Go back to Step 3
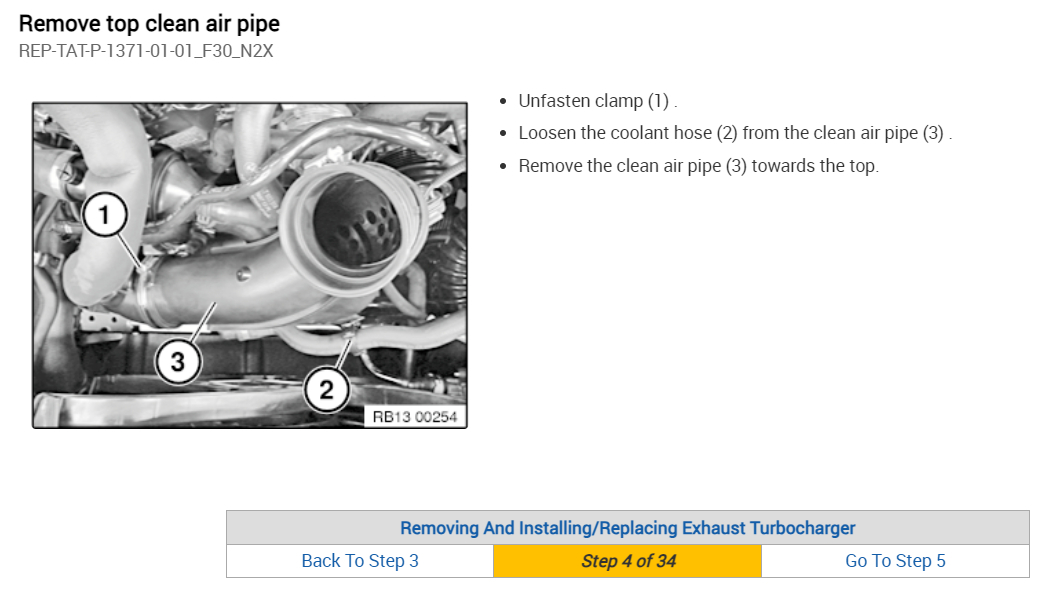The height and width of the screenshot is (602, 1049). coord(360,561)
